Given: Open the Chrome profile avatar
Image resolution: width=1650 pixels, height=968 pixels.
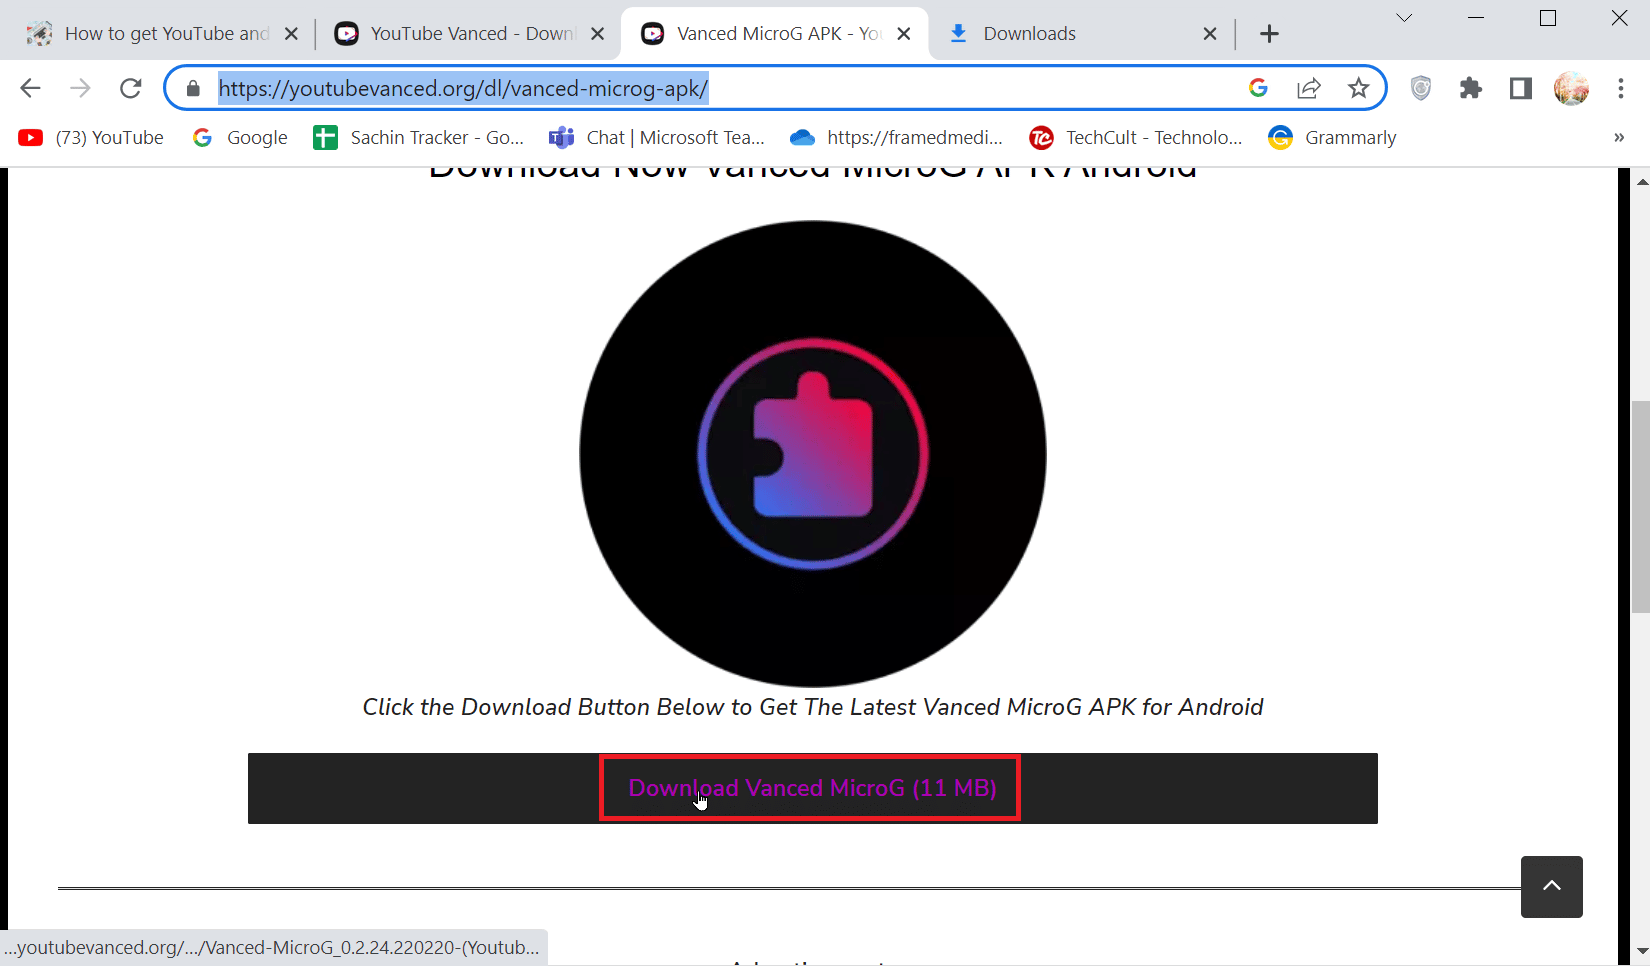Looking at the screenshot, I should click(x=1571, y=88).
